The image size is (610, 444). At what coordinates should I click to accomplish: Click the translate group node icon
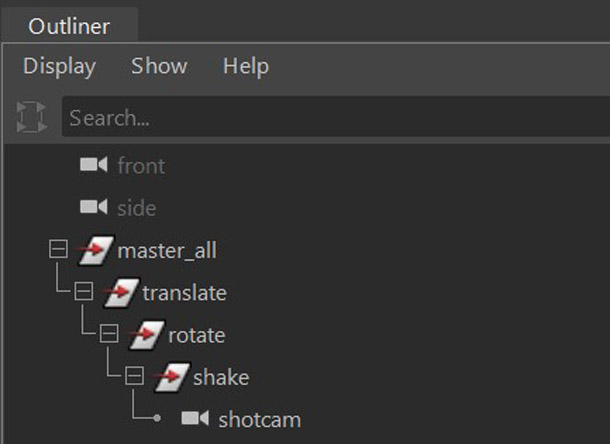[119, 293]
